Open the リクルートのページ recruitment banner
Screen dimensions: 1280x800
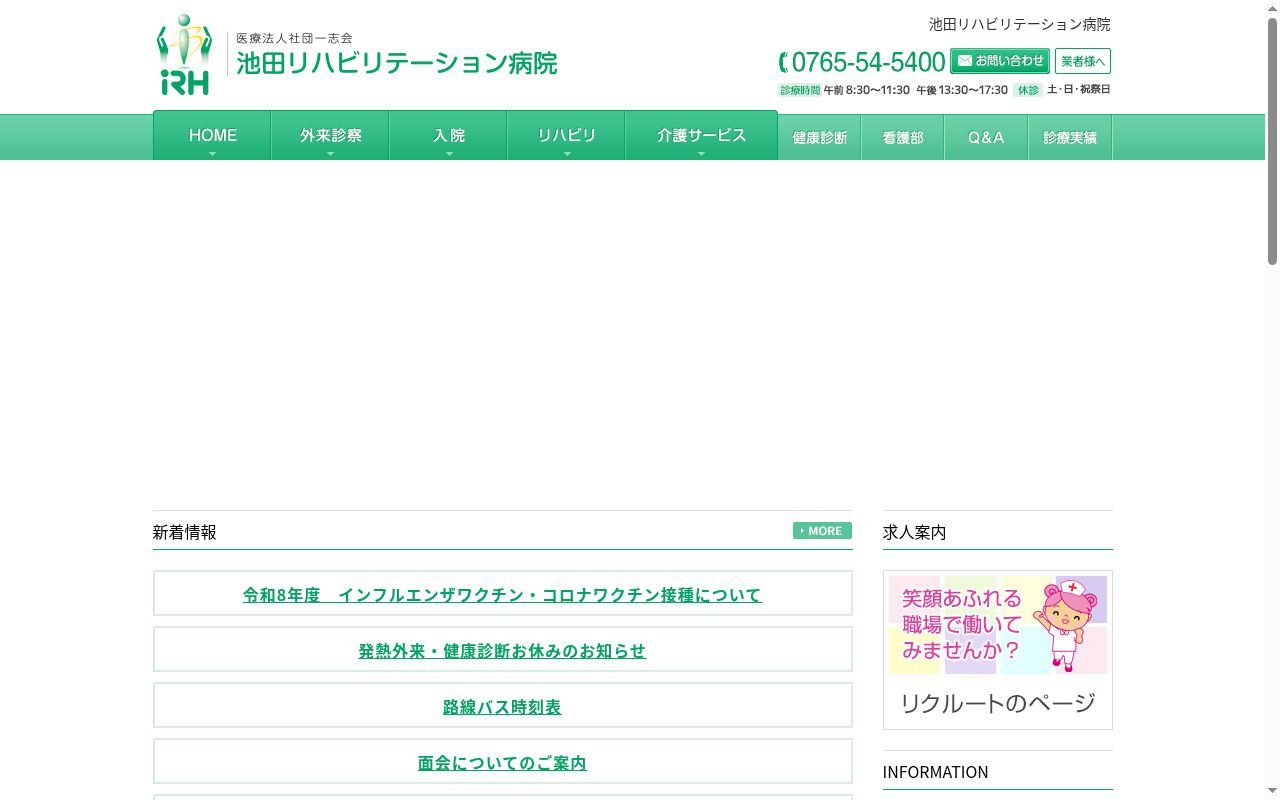tap(998, 650)
